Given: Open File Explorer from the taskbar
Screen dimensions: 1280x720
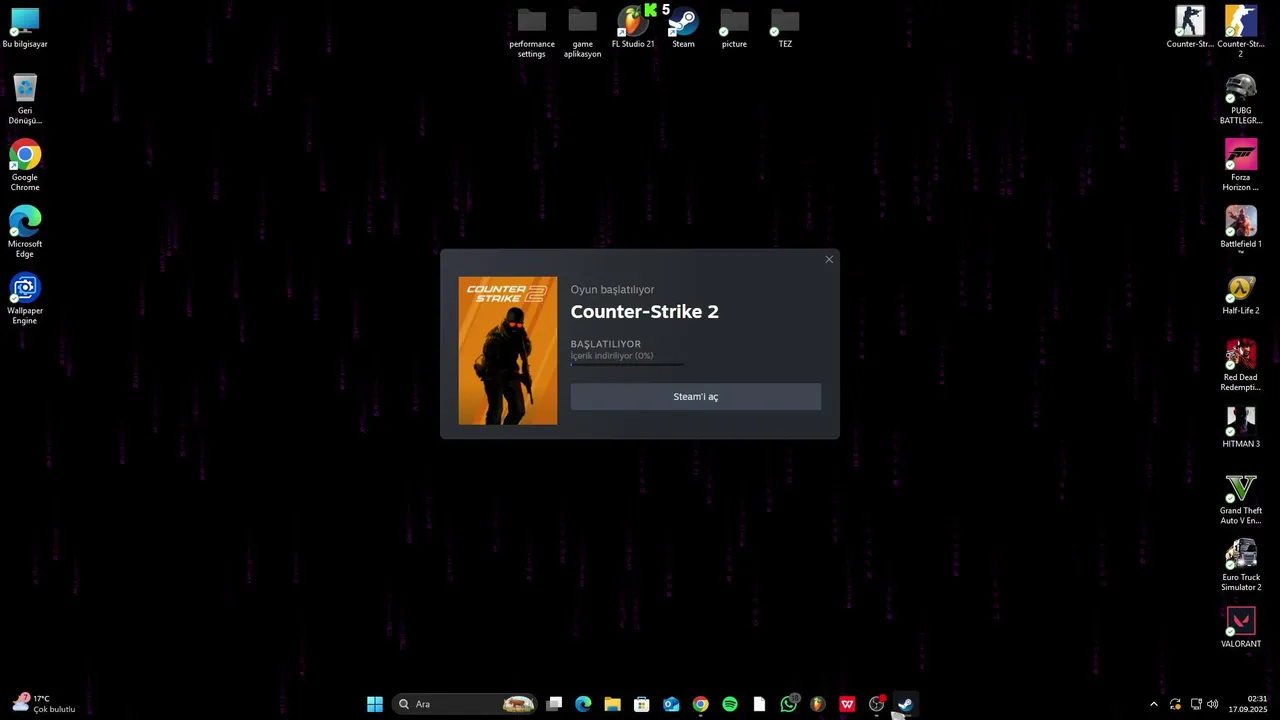Looking at the screenshot, I should [x=612, y=704].
